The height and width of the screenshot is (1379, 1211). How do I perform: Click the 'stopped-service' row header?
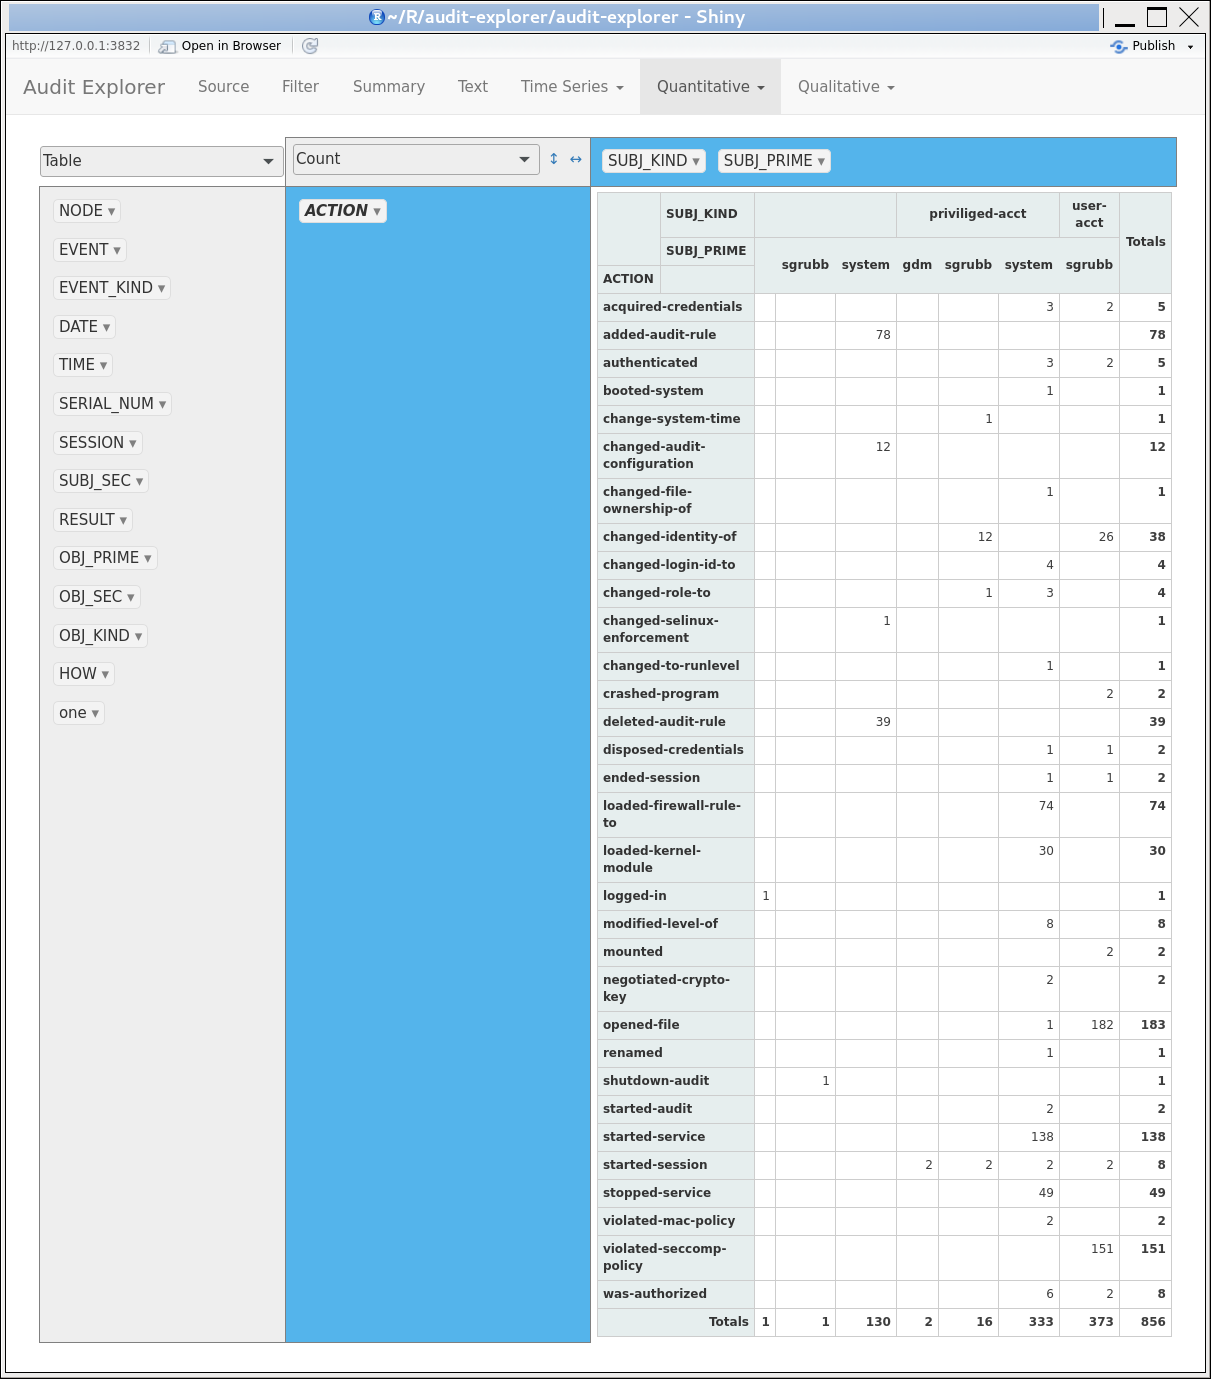click(x=675, y=1193)
